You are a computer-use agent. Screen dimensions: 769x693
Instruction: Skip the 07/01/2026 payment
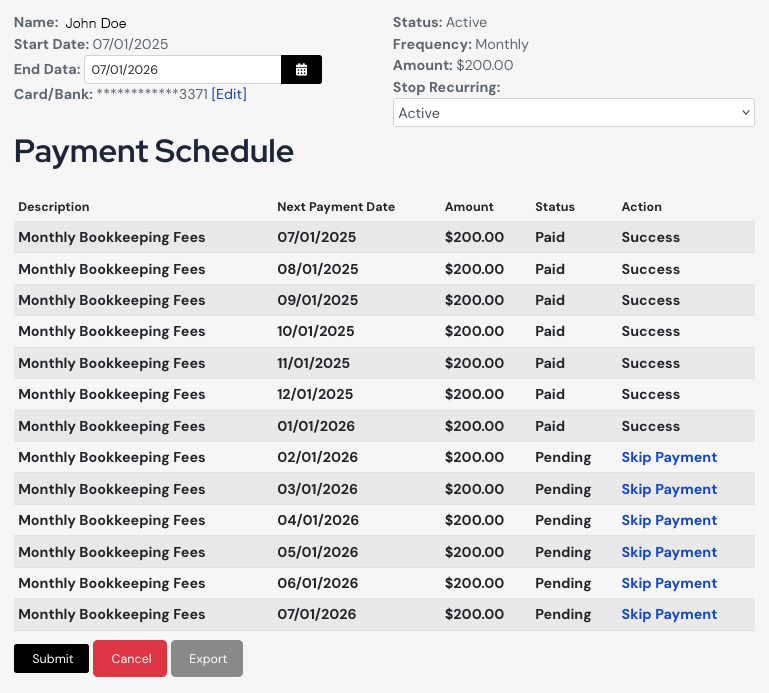tap(669, 614)
